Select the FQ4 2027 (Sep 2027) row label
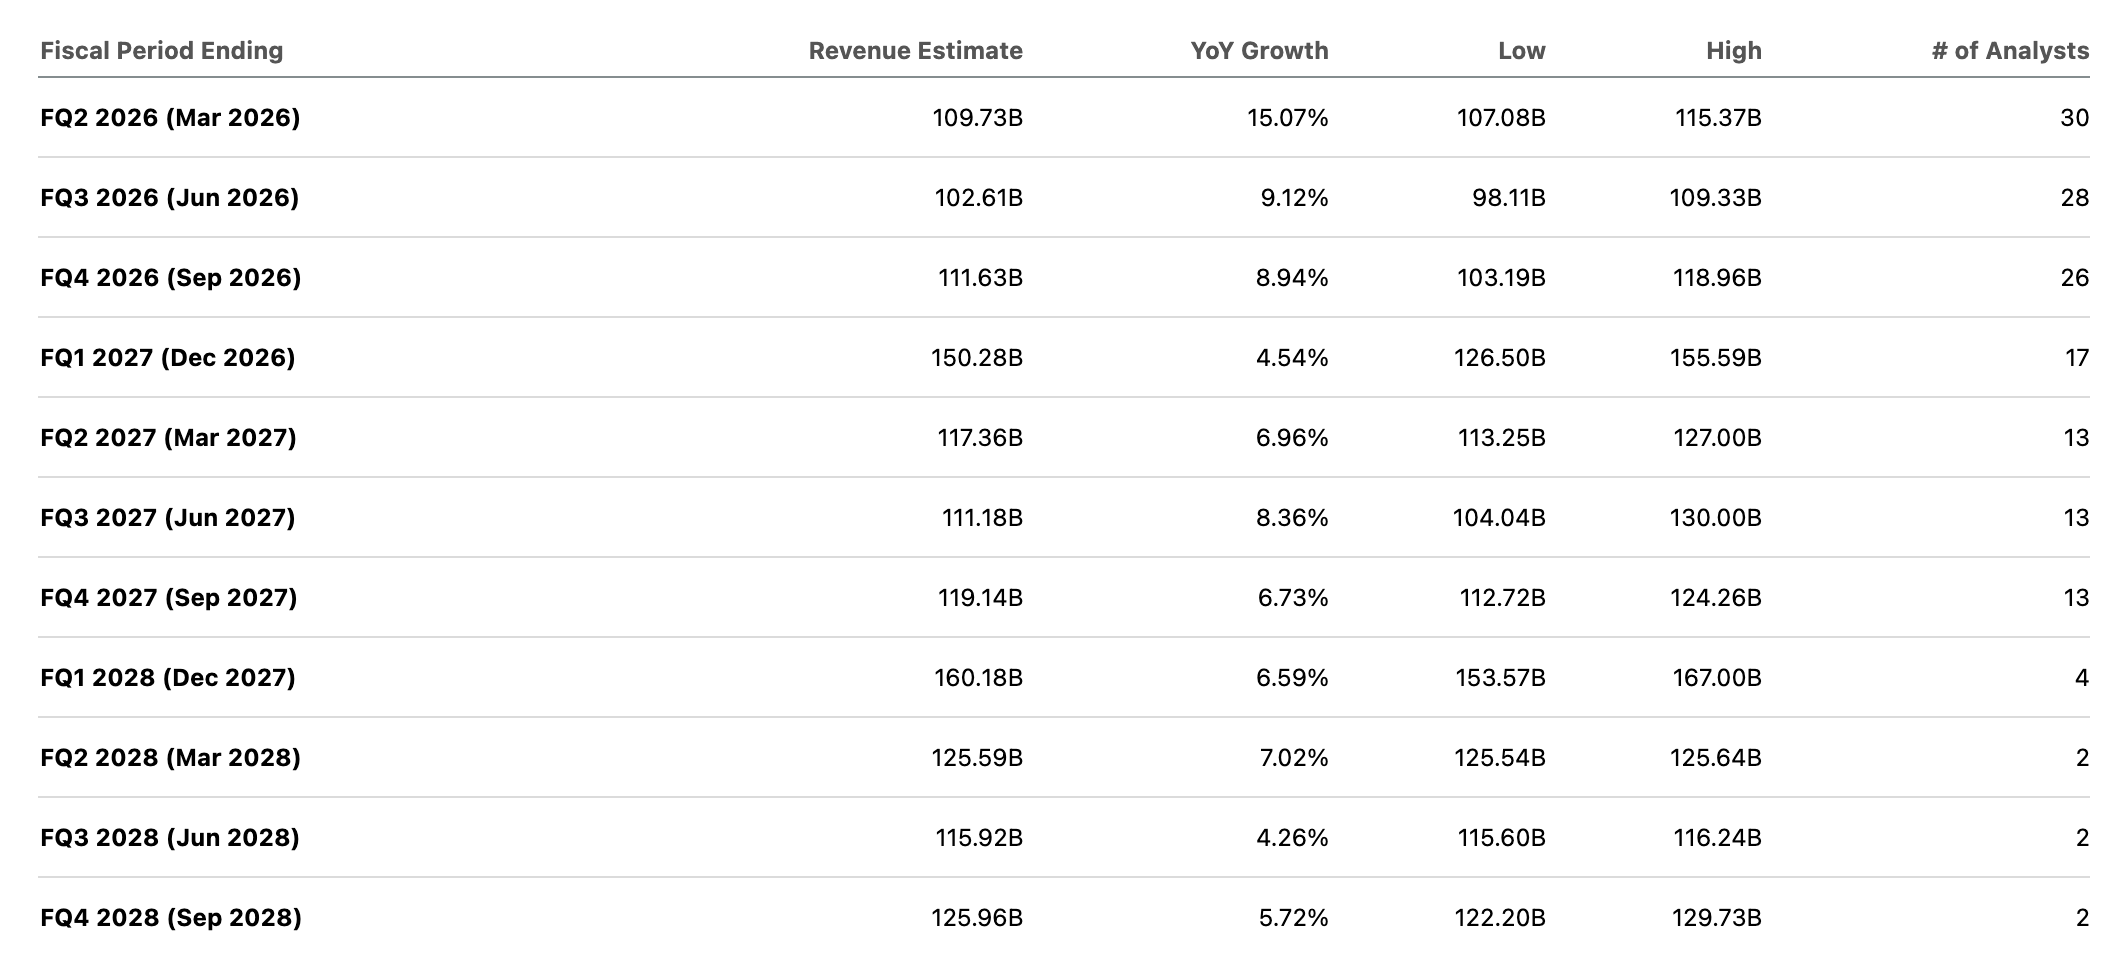 (168, 598)
